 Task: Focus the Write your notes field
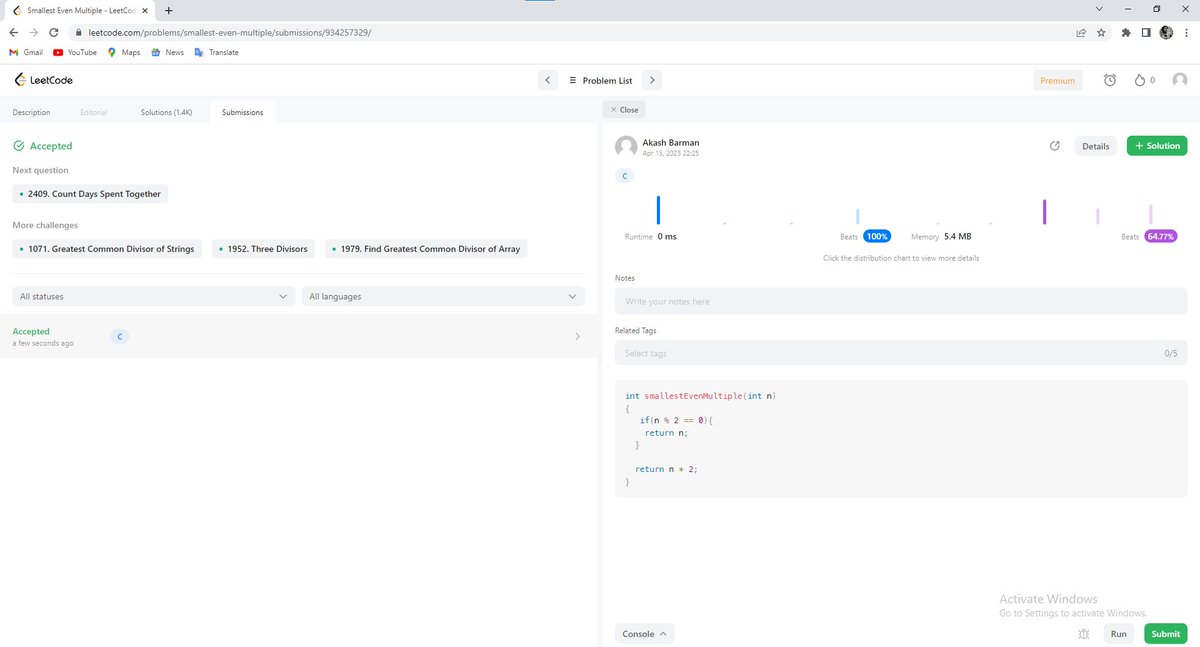[x=901, y=301]
